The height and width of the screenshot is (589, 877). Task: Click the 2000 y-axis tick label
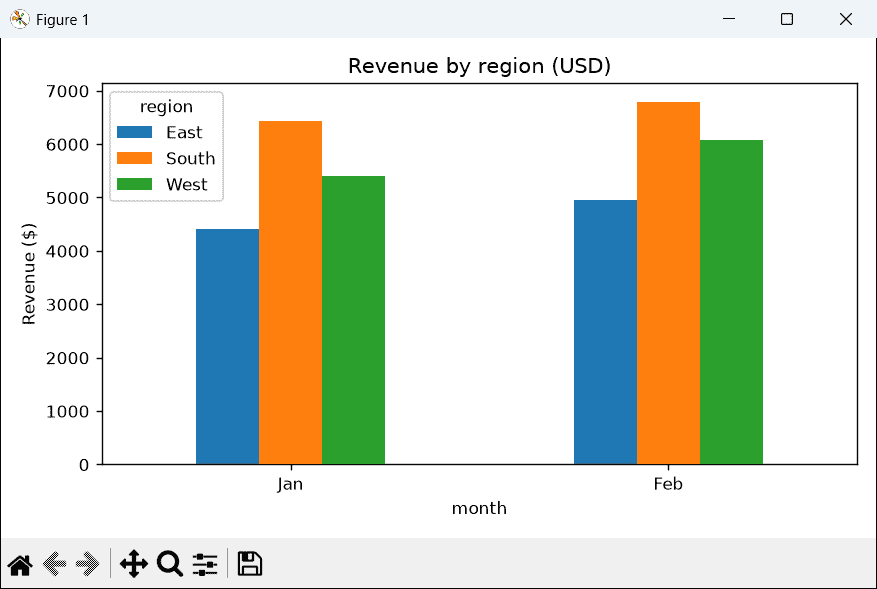(x=67, y=359)
